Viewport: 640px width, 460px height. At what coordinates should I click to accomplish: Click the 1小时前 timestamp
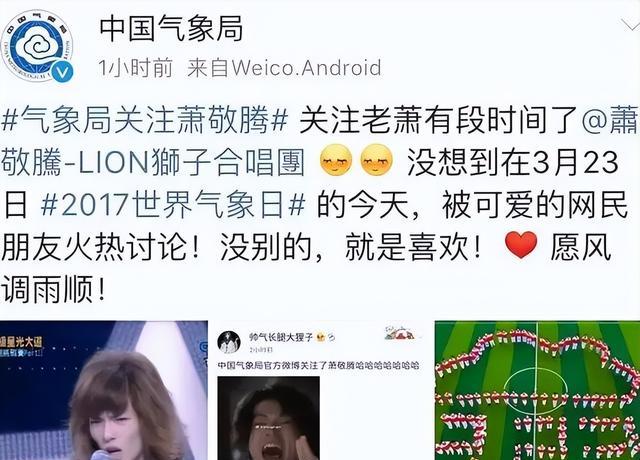[x=135, y=68]
